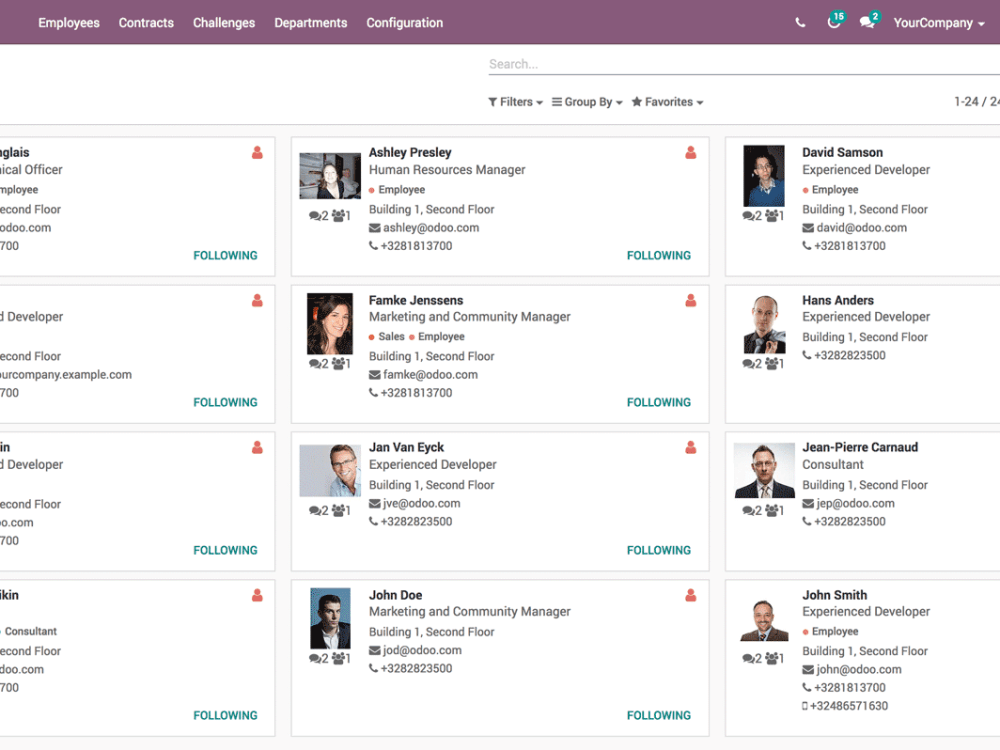
Task: Unfollow Ashley Presley
Action: (658, 255)
